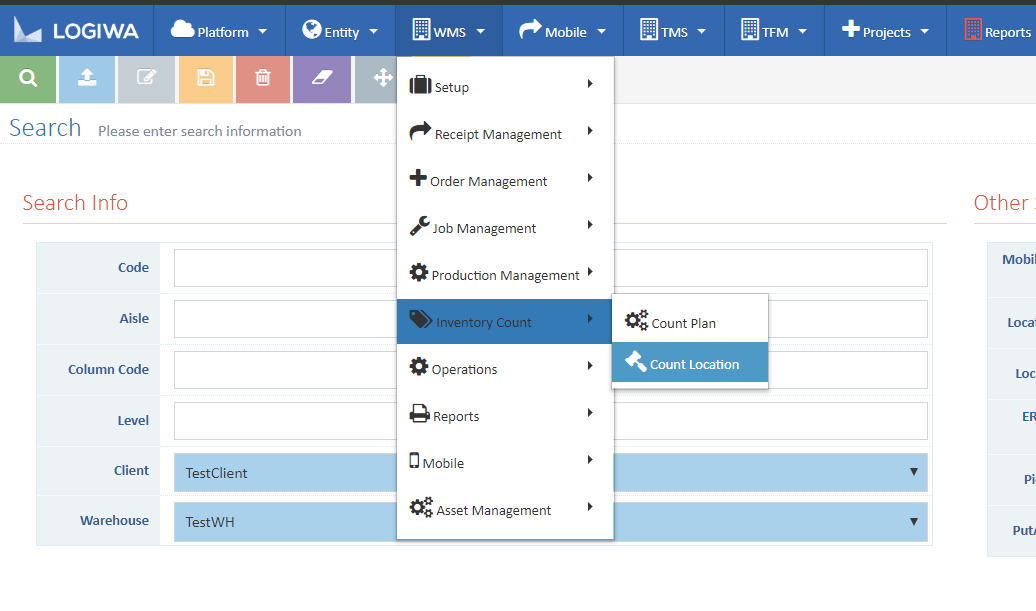Expand the Setup submenu
This screenshot has width=1036, height=611.
click(x=449, y=86)
